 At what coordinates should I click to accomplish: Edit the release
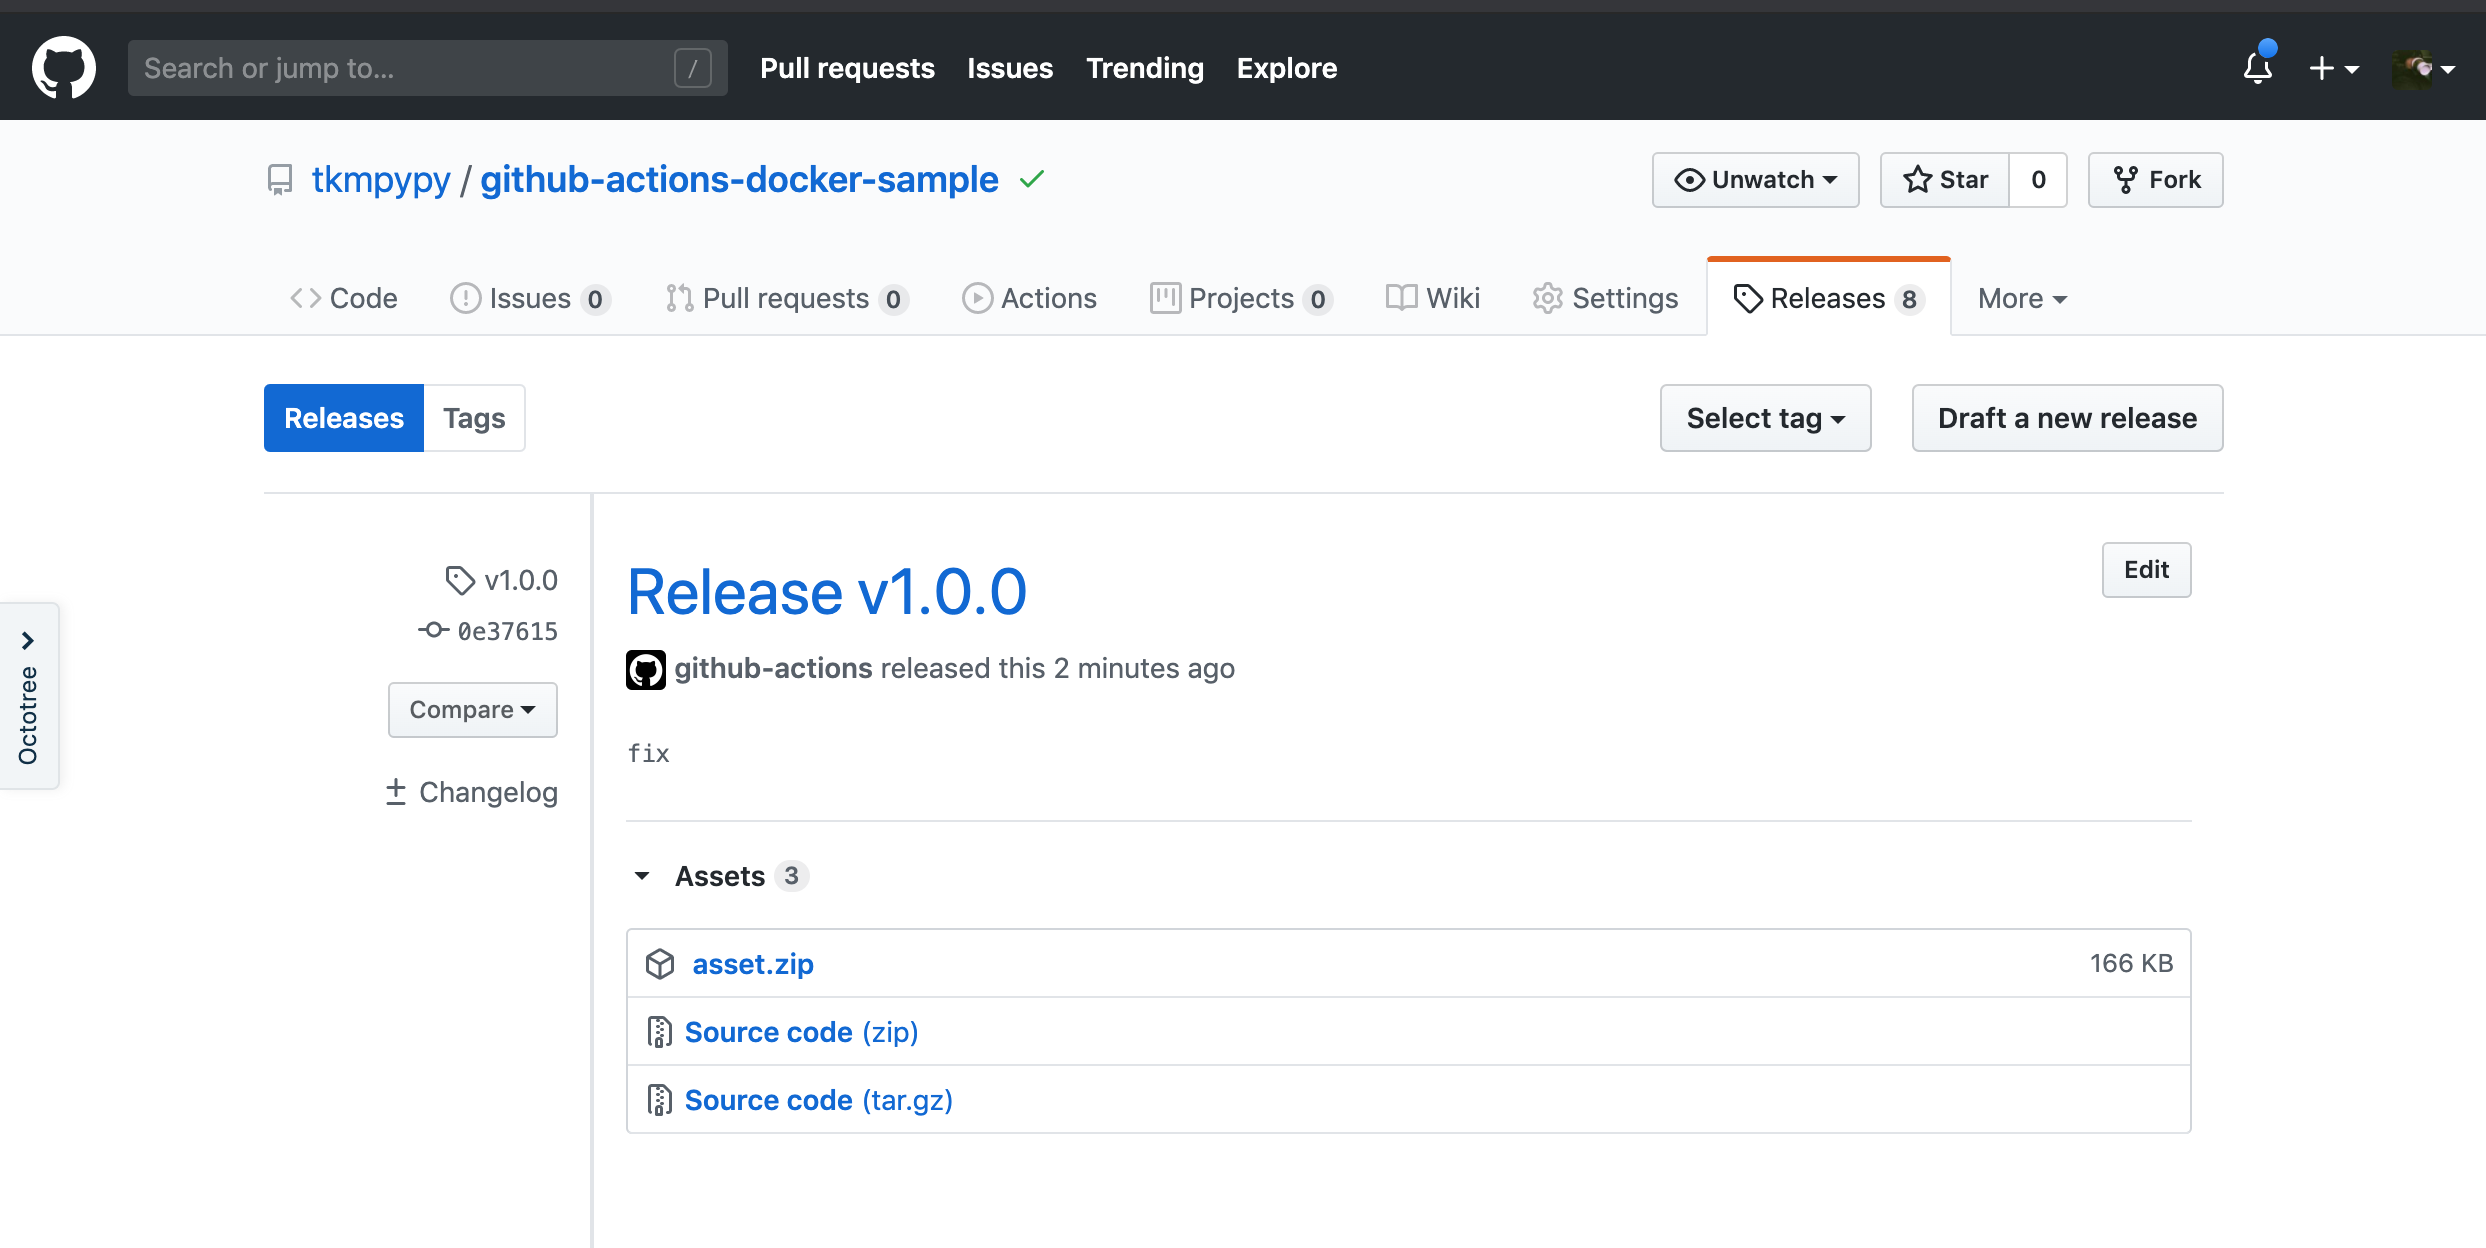[x=2146, y=570]
